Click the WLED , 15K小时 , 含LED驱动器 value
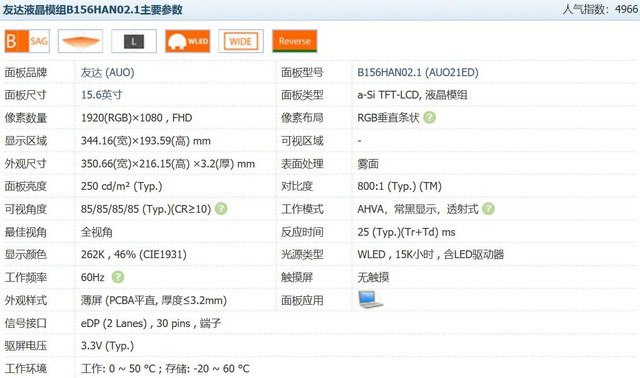640x378 pixels. coord(431,255)
